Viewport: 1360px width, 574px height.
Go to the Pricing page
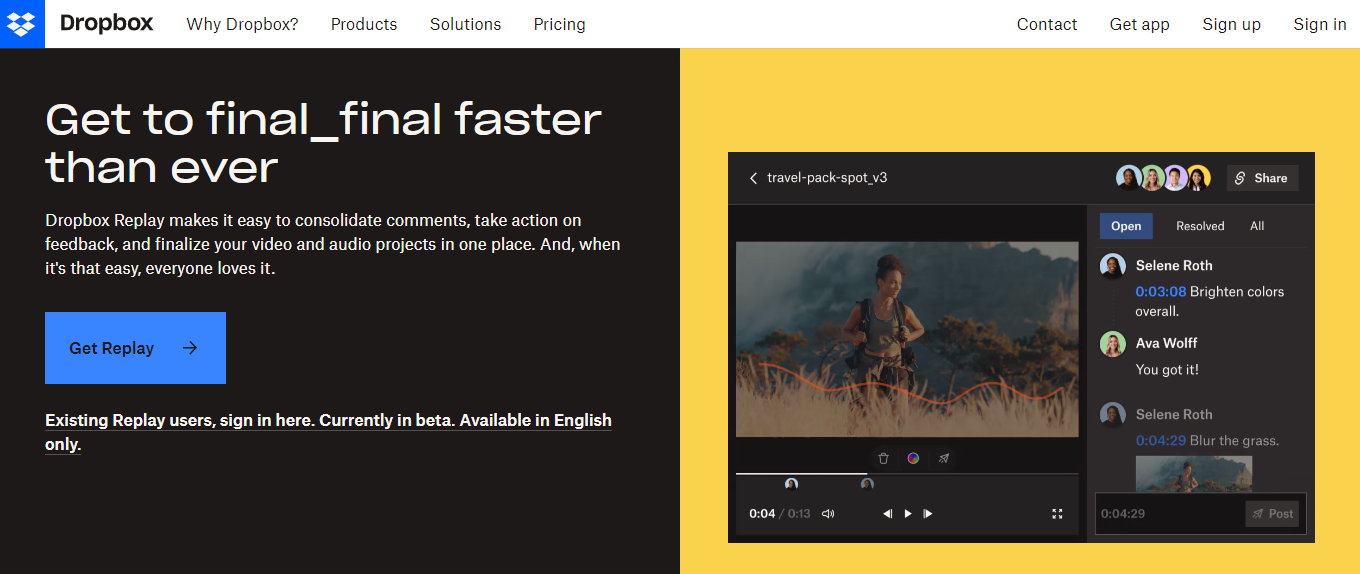point(560,24)
